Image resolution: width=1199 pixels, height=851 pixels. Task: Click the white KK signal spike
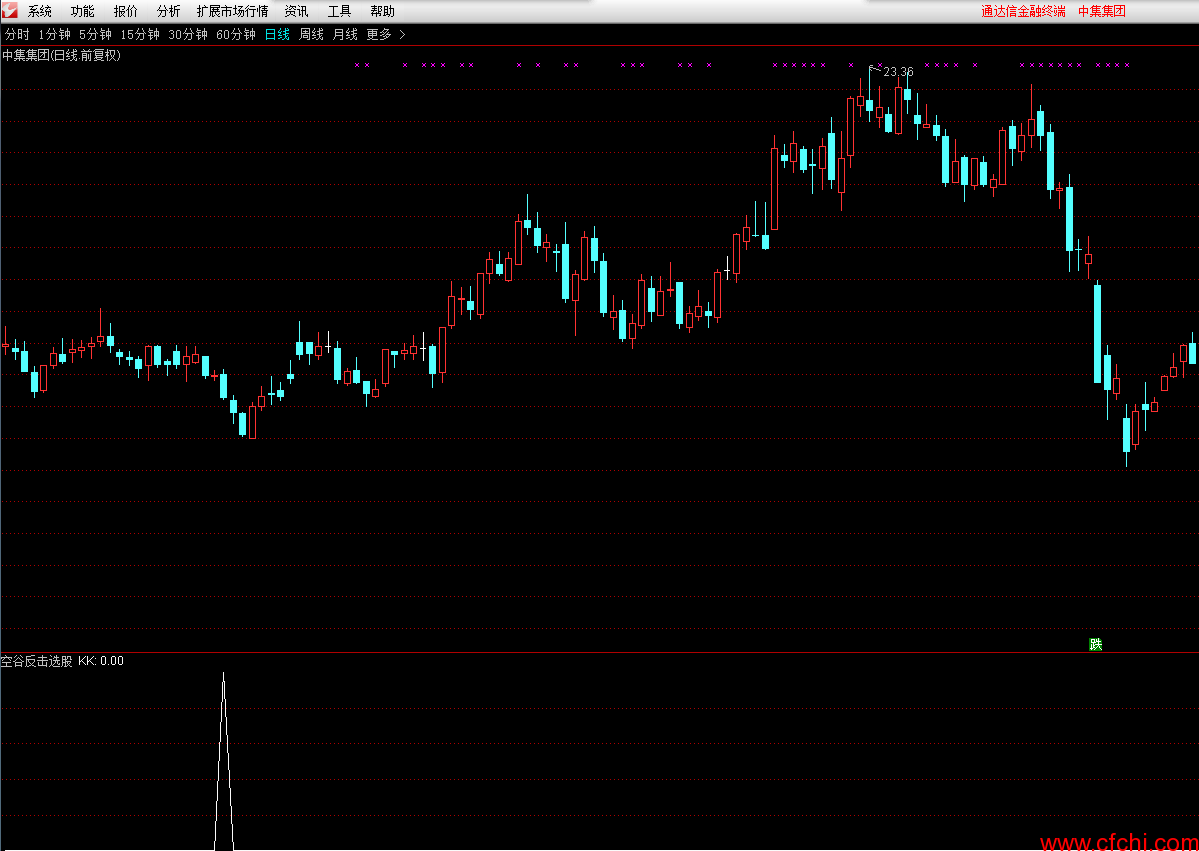pyautogui.click(x=223, y=761)
